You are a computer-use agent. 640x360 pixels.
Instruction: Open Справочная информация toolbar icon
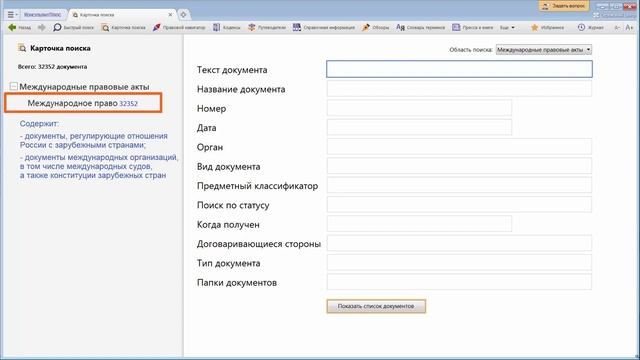click(x=297, y=27)
